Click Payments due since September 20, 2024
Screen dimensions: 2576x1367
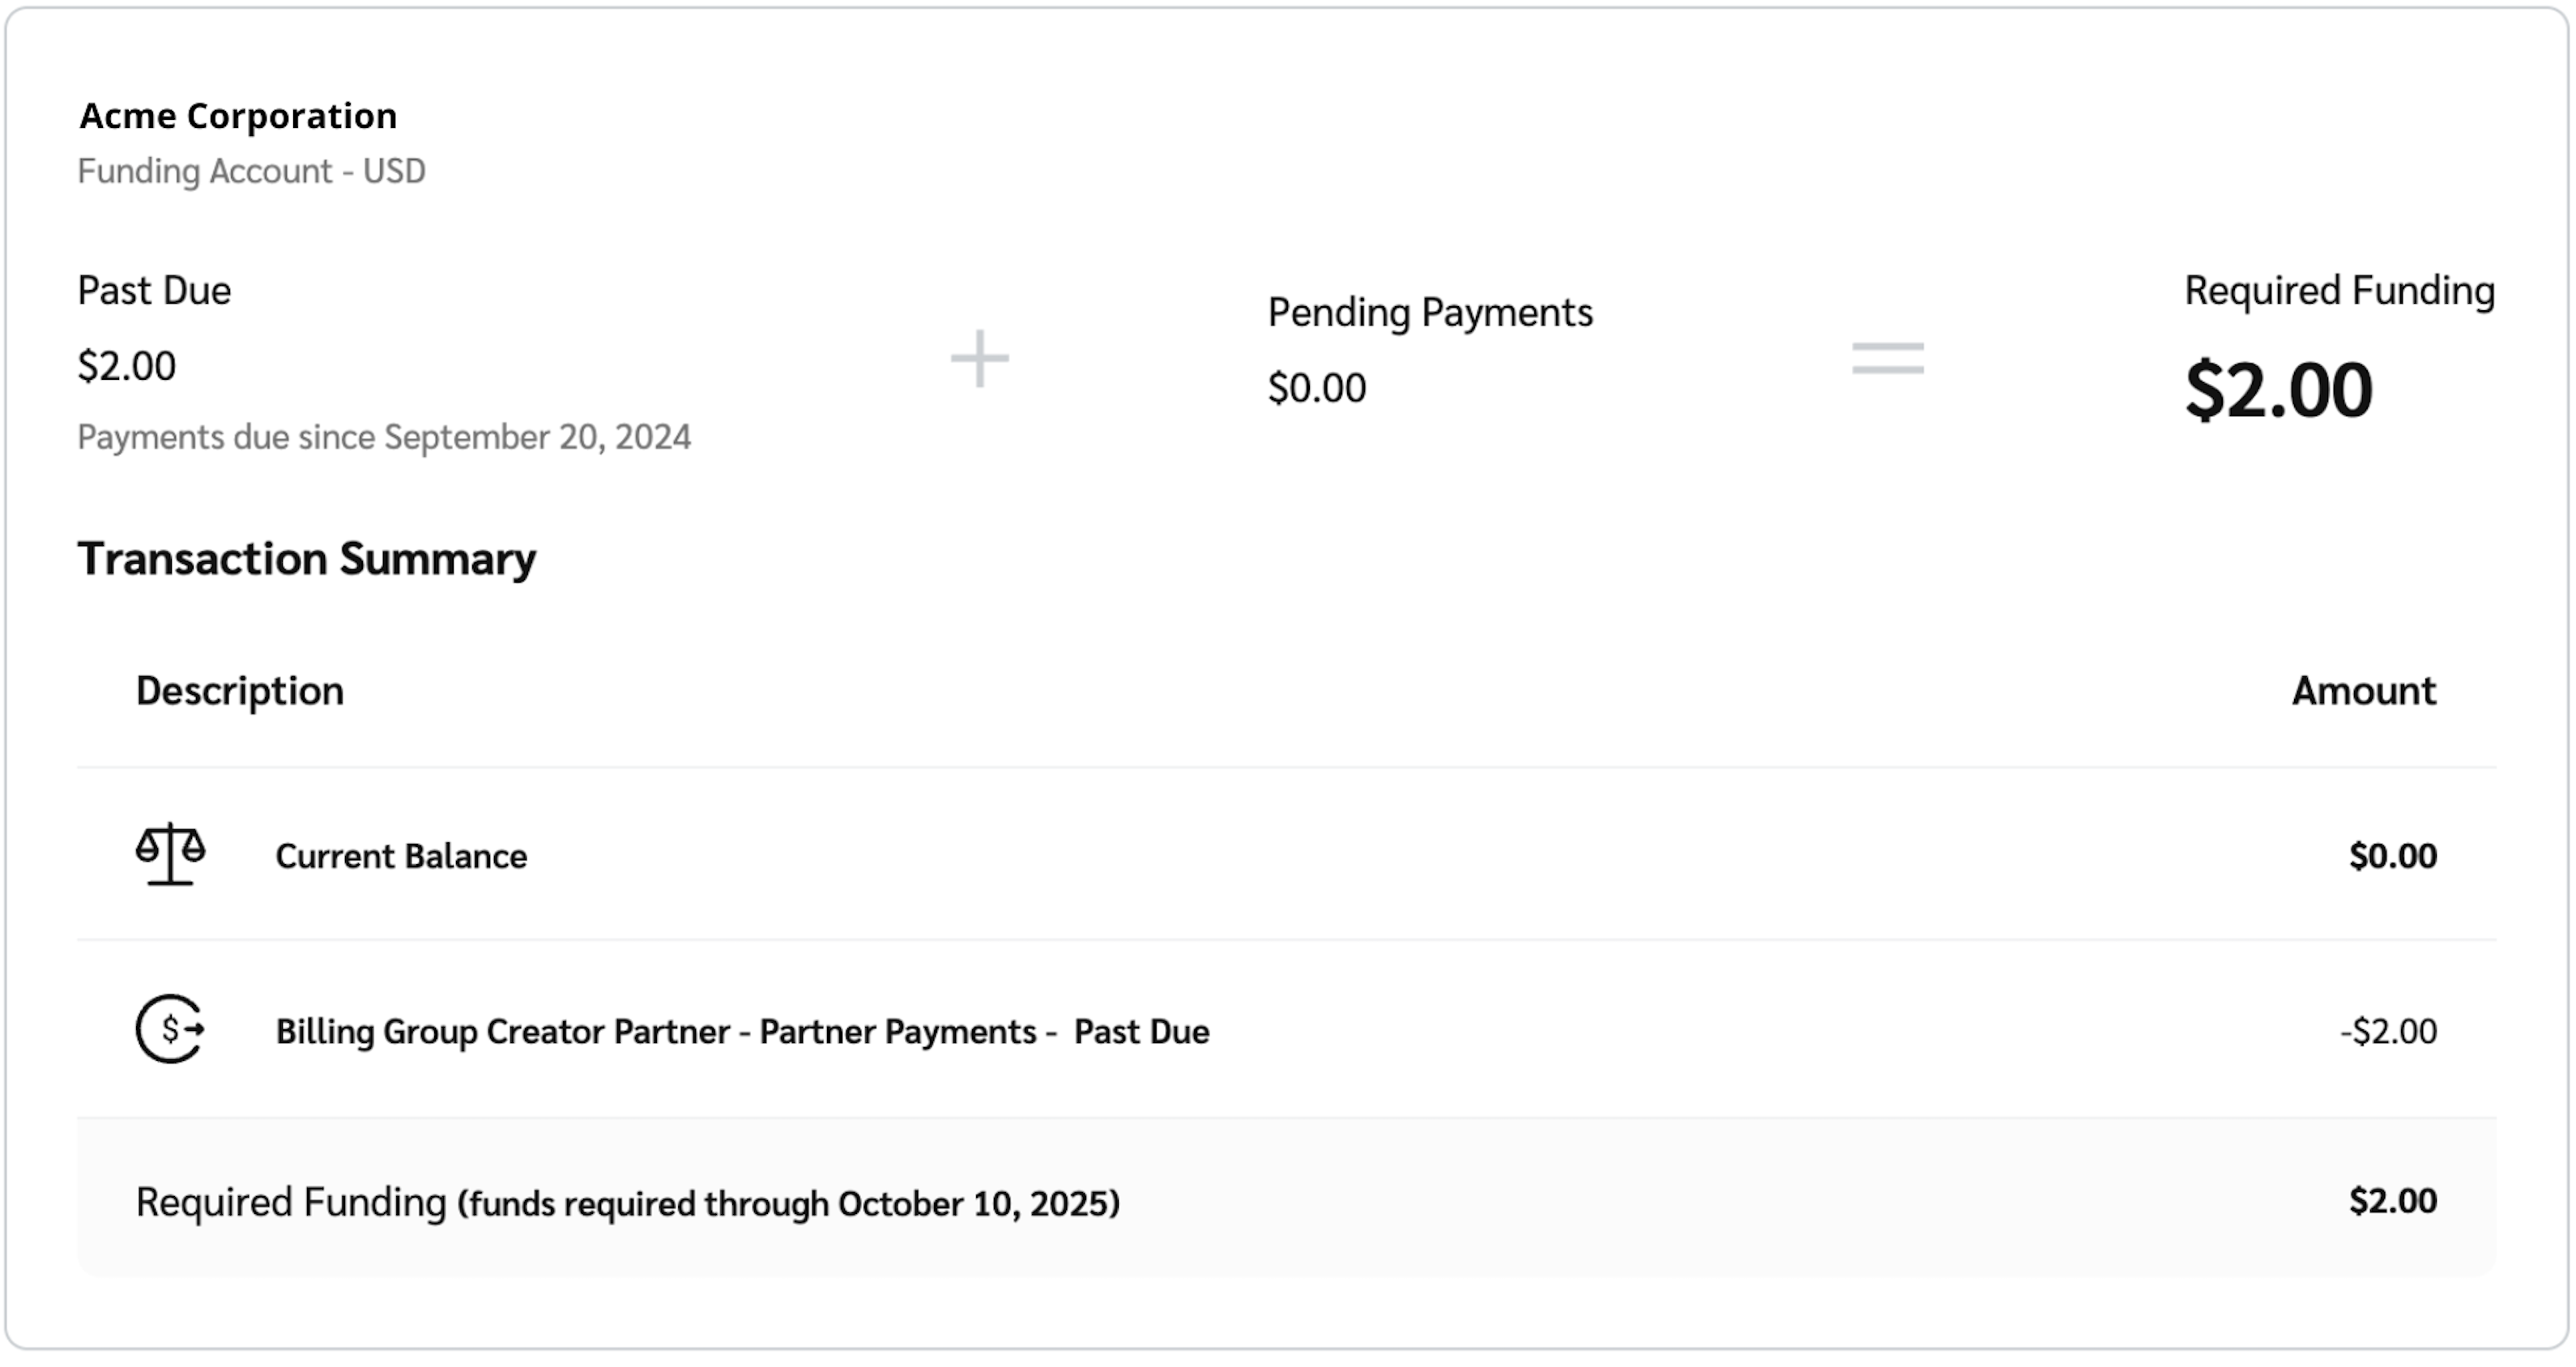[x=384, y=438]
